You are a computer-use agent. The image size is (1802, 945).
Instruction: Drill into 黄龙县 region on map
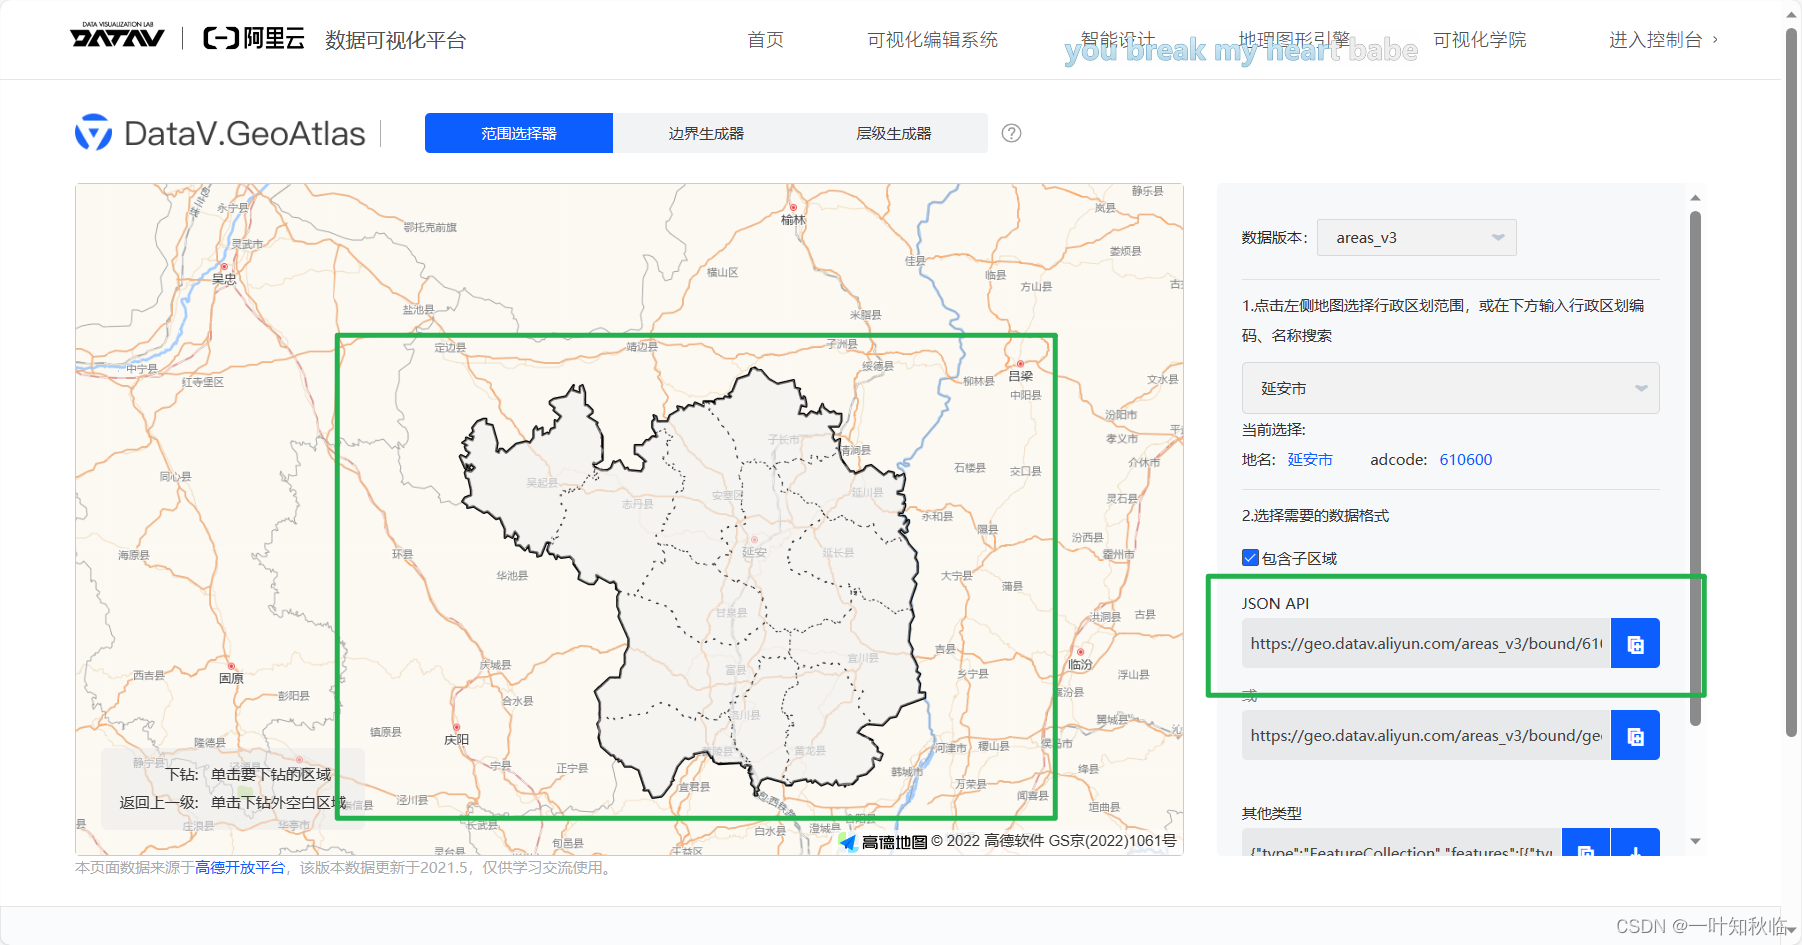coord(810,750)
